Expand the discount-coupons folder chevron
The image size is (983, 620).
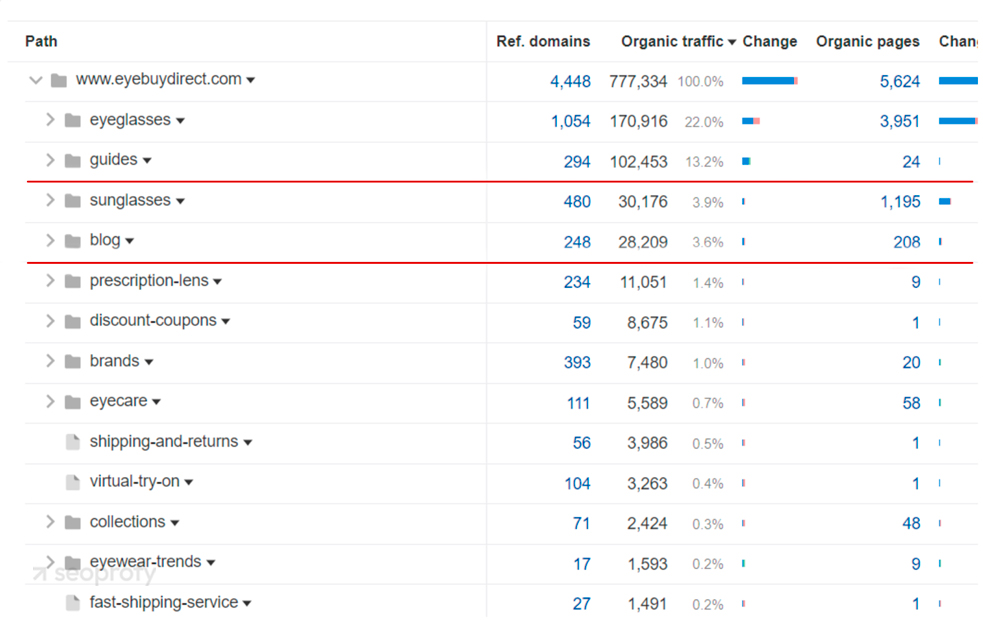50,320
